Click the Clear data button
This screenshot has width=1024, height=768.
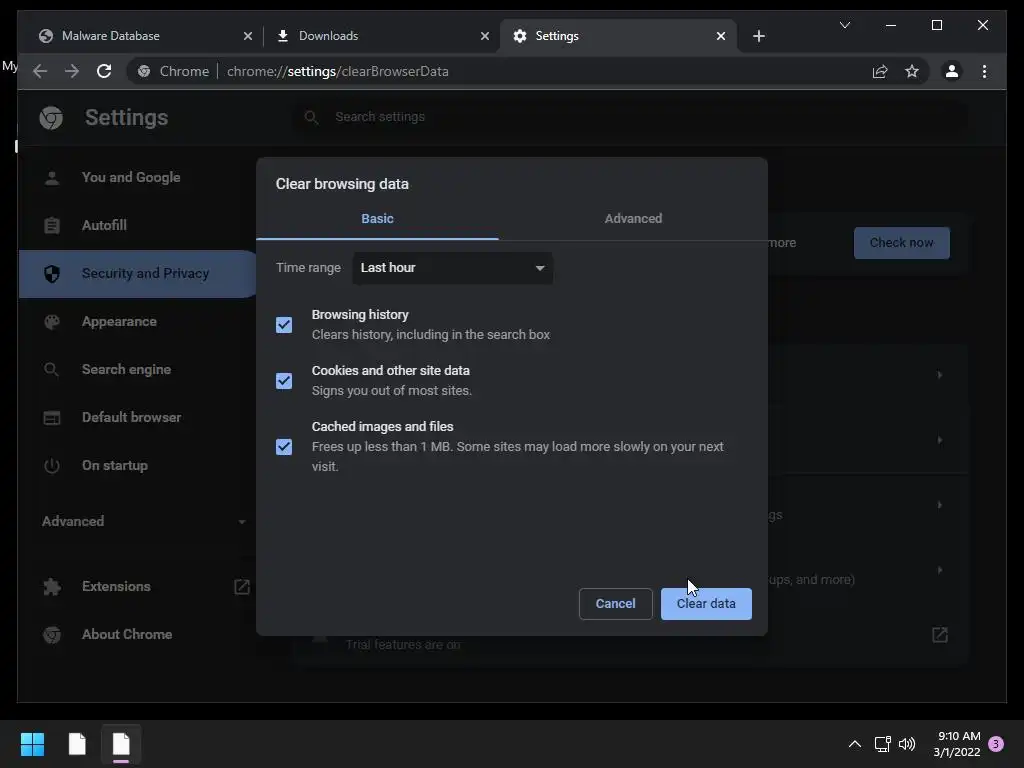[x=706, y=604]
